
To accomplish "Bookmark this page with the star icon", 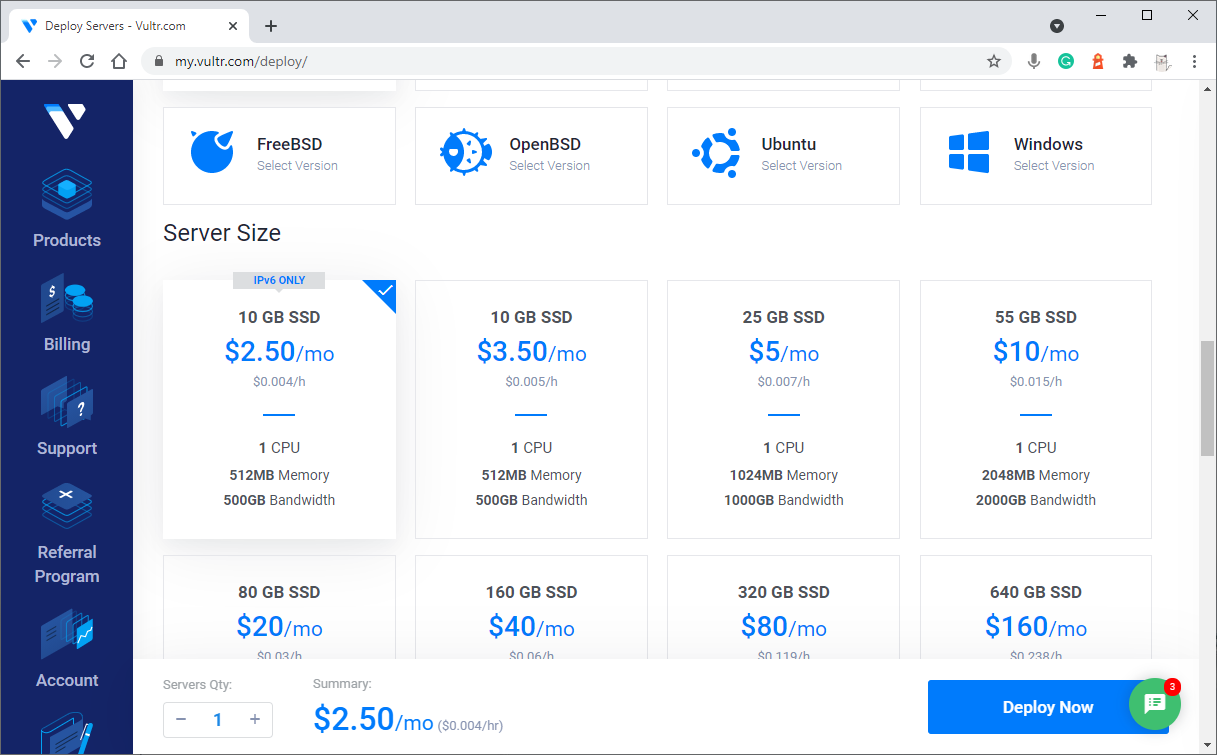I will click(994, 61).
